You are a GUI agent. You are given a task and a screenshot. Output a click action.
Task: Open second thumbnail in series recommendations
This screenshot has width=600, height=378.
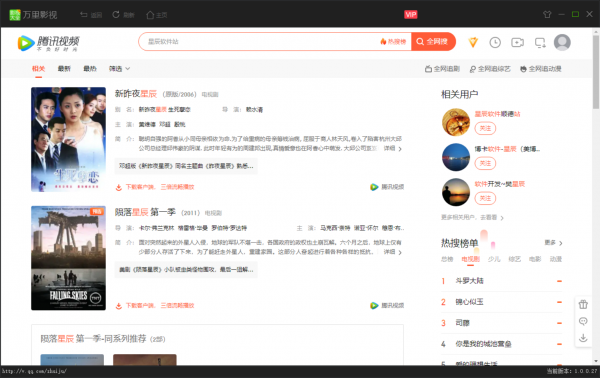click(145, 360)
